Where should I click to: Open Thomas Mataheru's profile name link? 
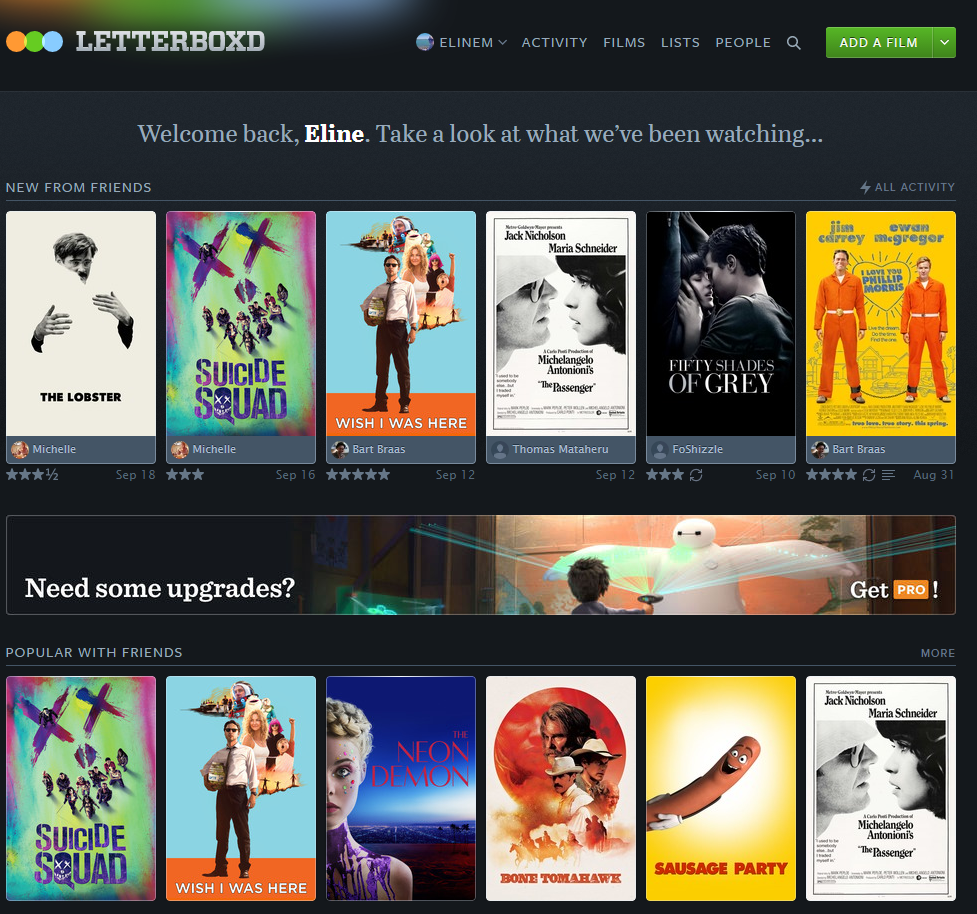click(561, 449)
